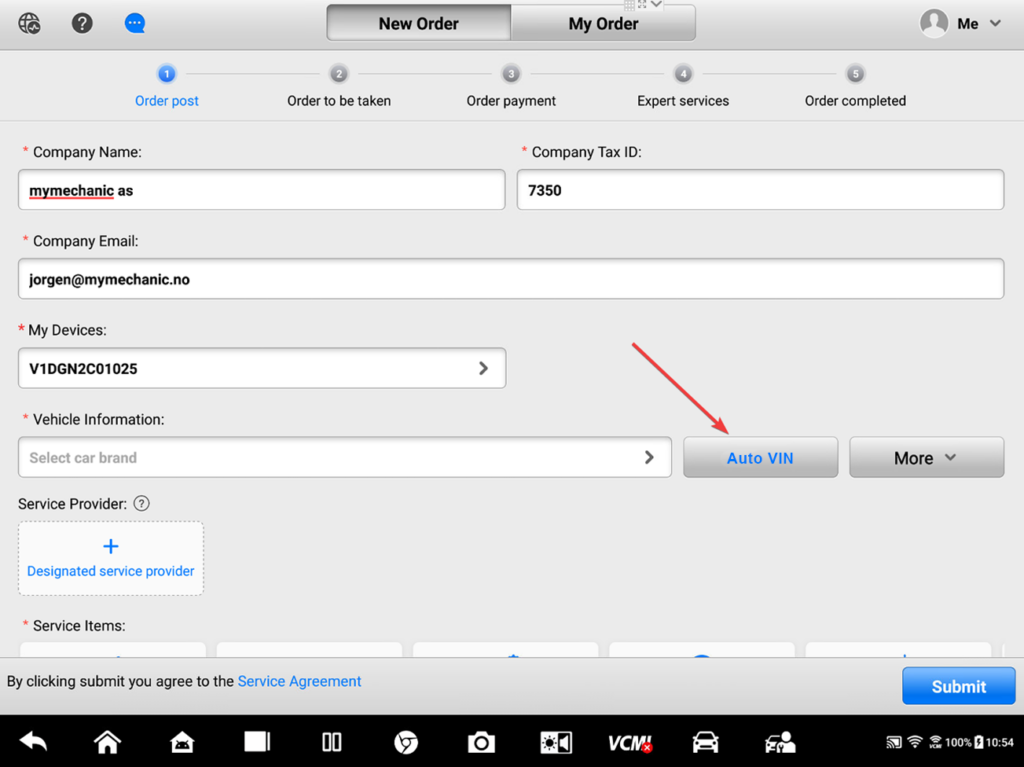Click the Wi-Fi status icon
This screenshot has width=1024, height=767.
point(915,742)
